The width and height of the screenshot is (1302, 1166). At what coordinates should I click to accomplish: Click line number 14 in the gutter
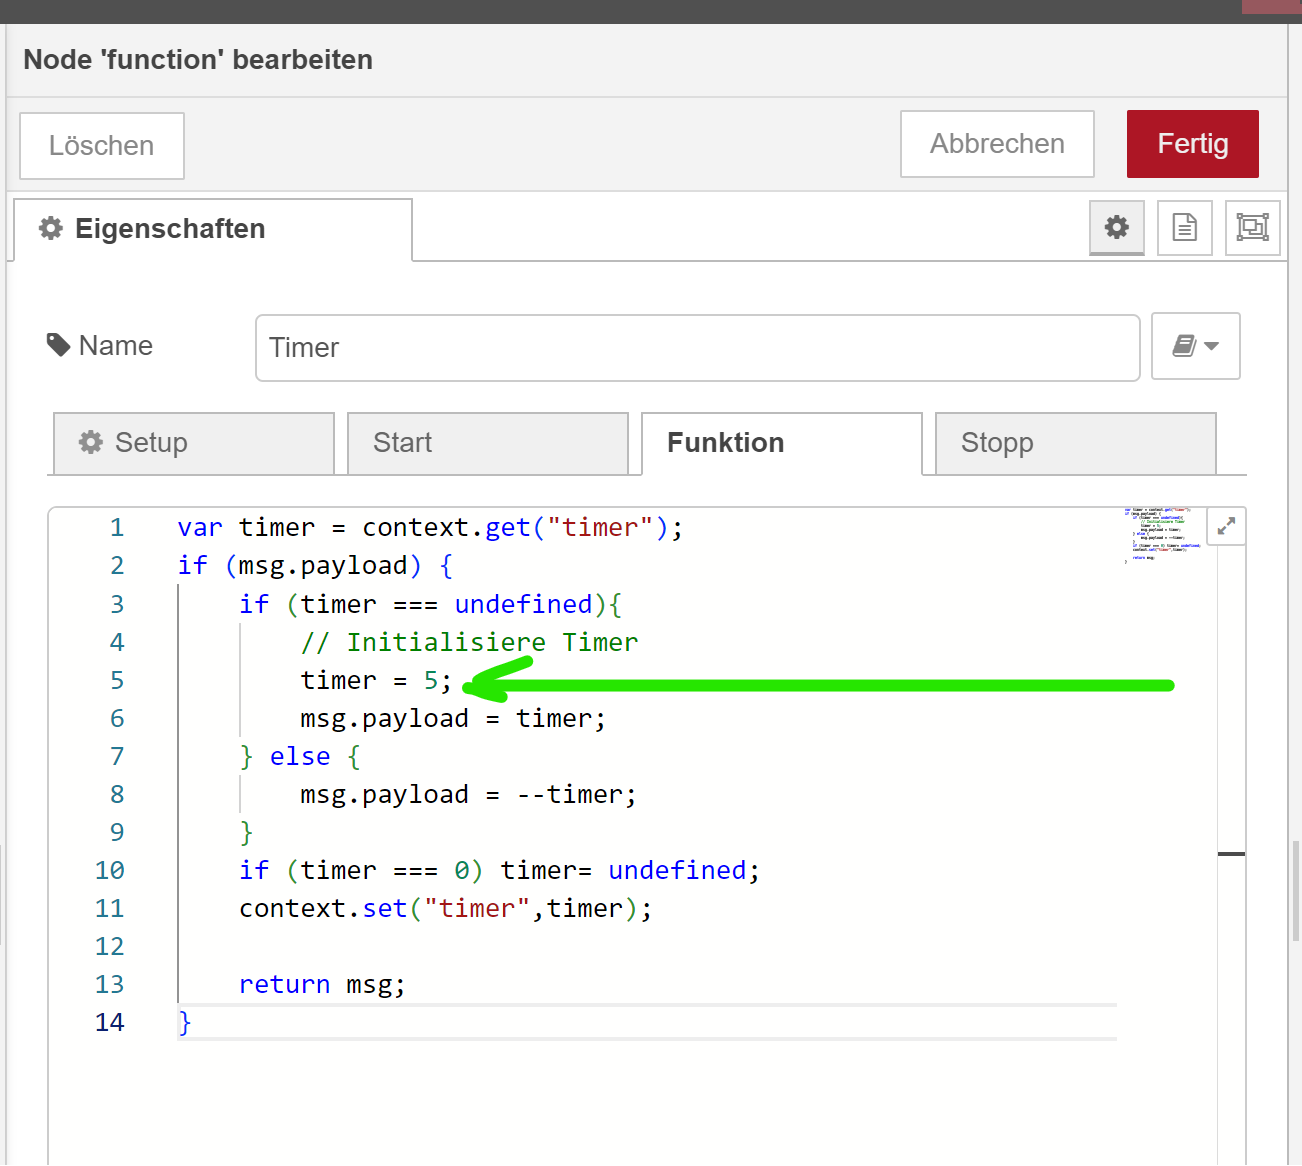[x=110, y=1023]
